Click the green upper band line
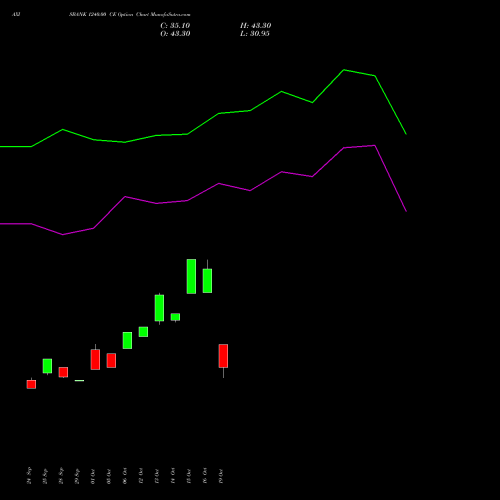This screenshot has width=500, height=500. tap(219, 113)
